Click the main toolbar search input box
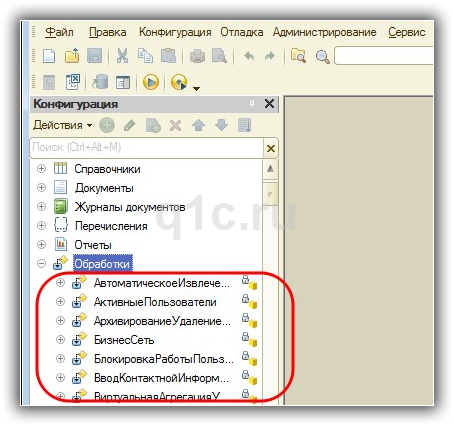Screen dimensions: 454x426 (x=383, y=56)
